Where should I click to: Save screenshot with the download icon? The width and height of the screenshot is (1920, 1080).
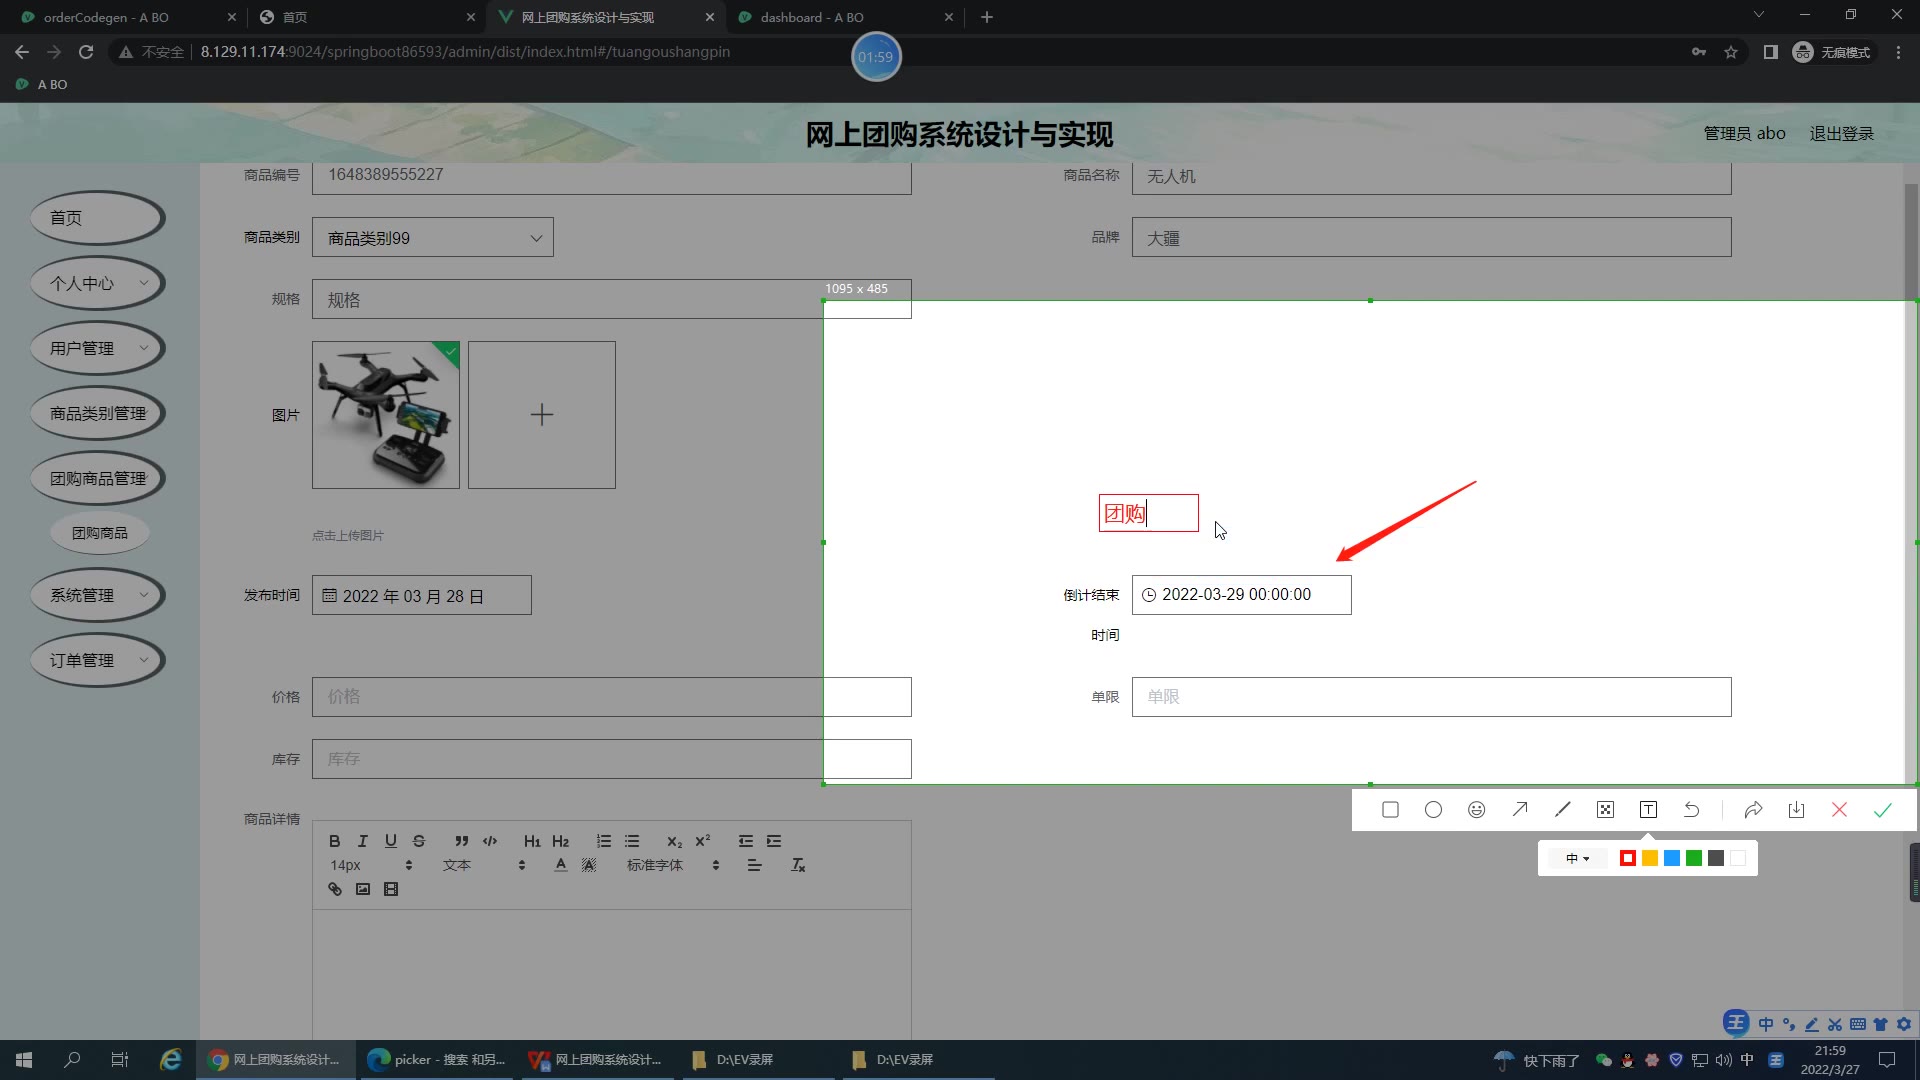1796,810
